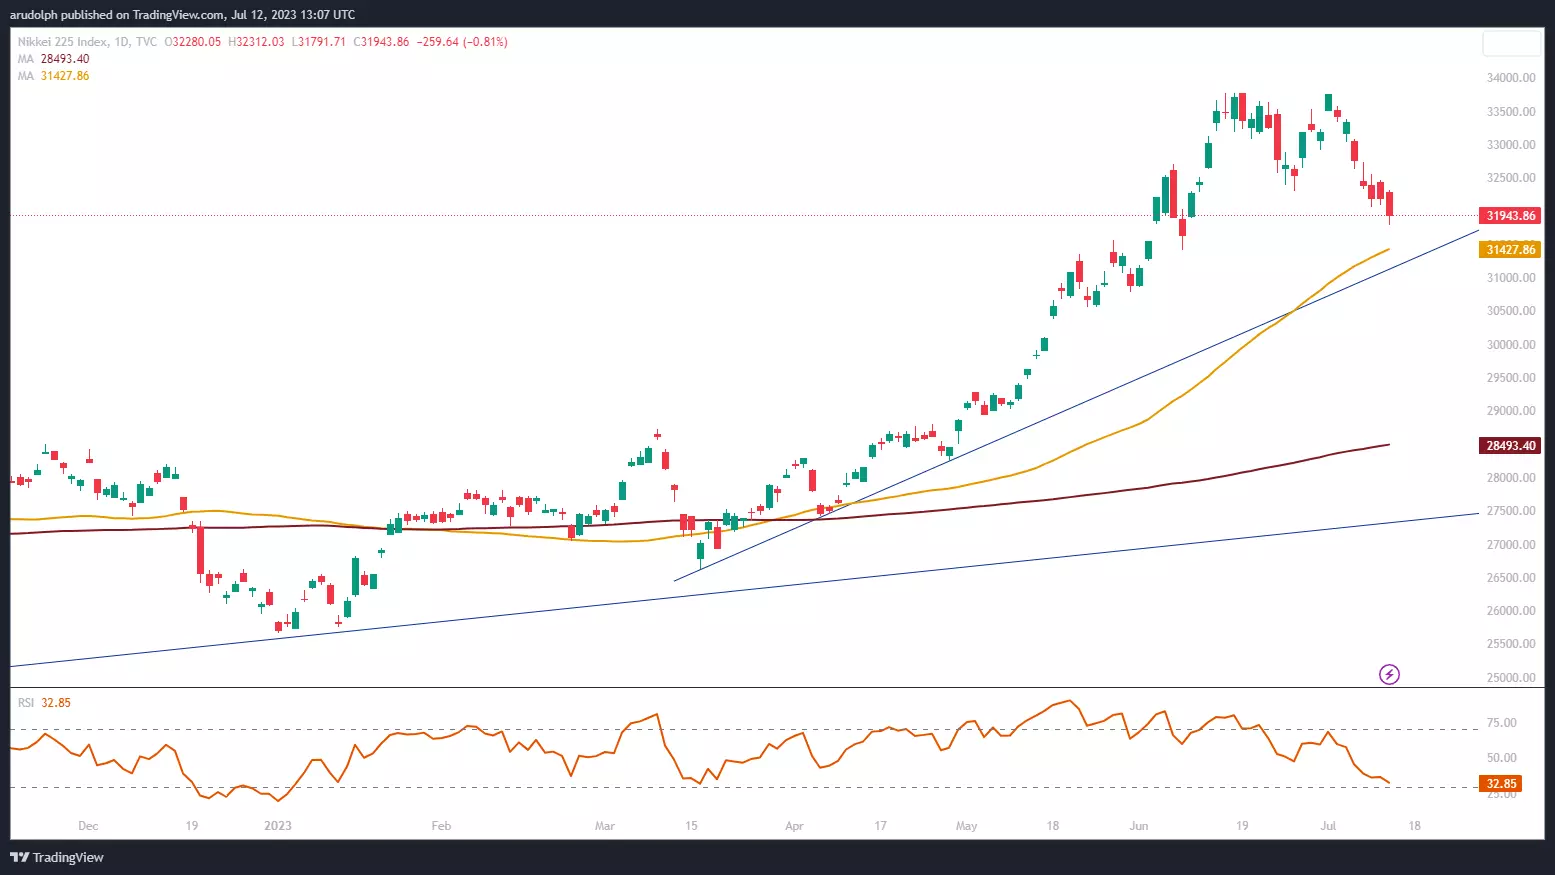
Task: Click the Jul date axis label
Action: (x=1328, y=826)
